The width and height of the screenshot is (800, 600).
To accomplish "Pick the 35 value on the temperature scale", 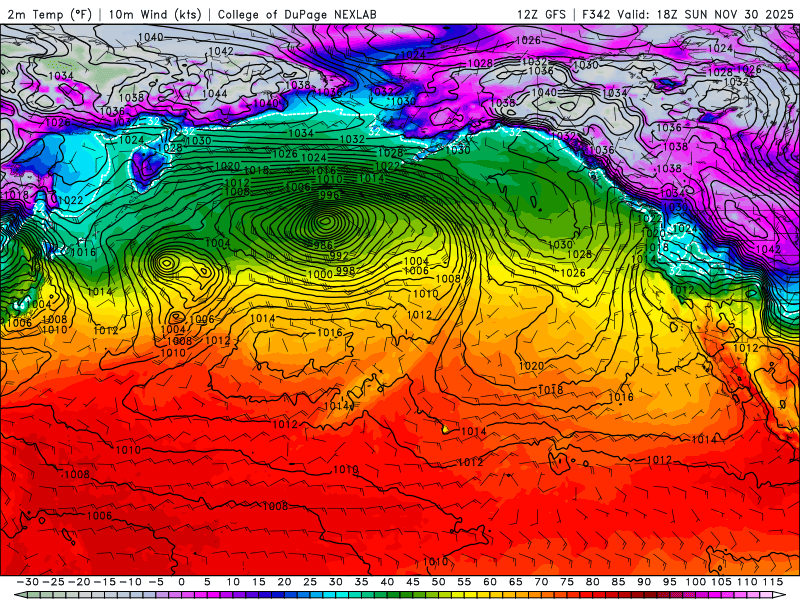I will 361,582.
